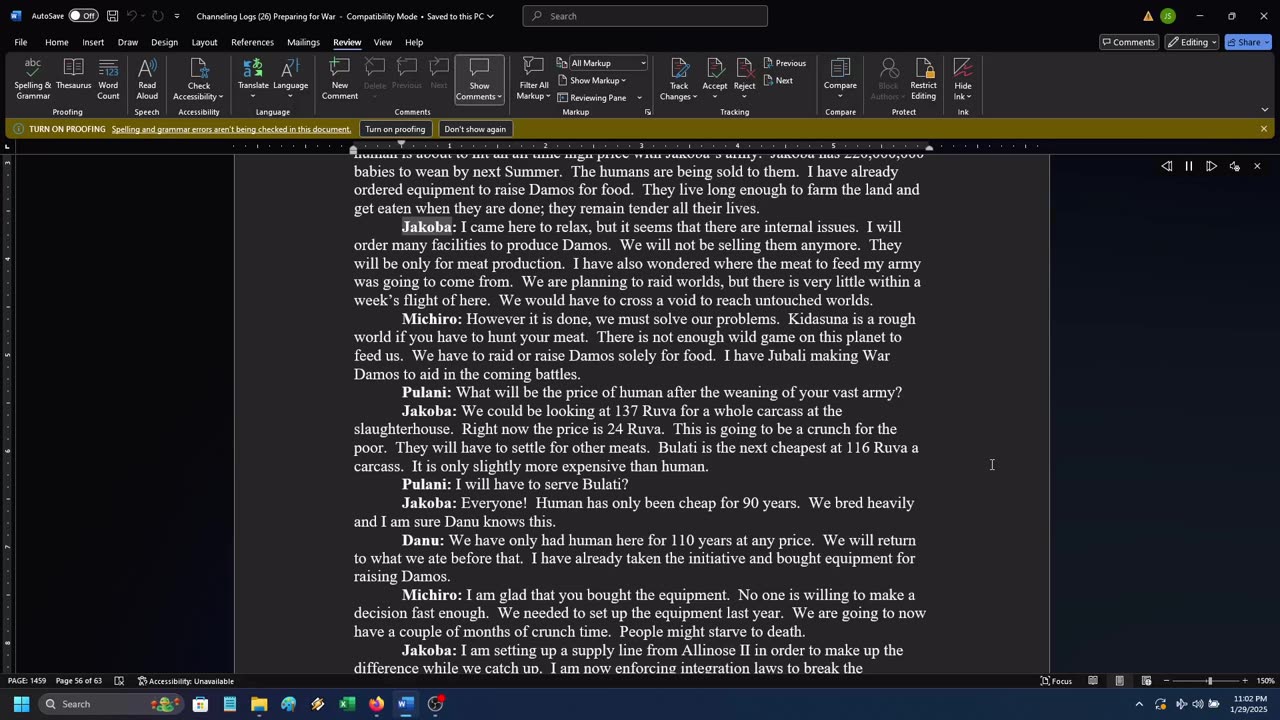Open the Windows Start menu

pos(21,704)
